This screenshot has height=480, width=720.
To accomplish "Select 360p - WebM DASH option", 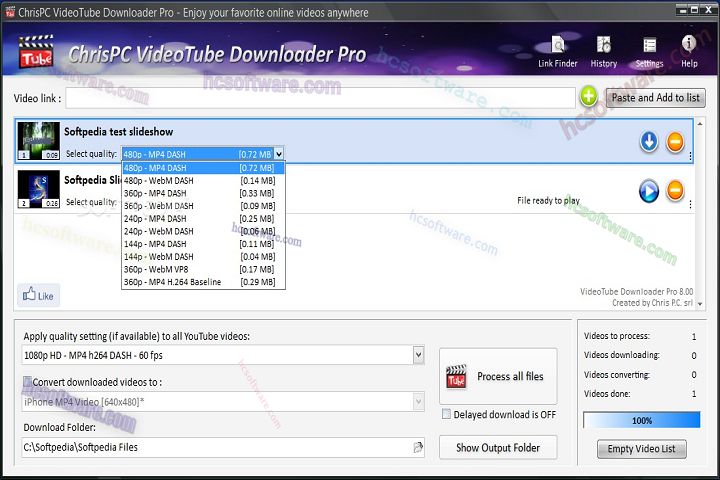I will point(203,206).
